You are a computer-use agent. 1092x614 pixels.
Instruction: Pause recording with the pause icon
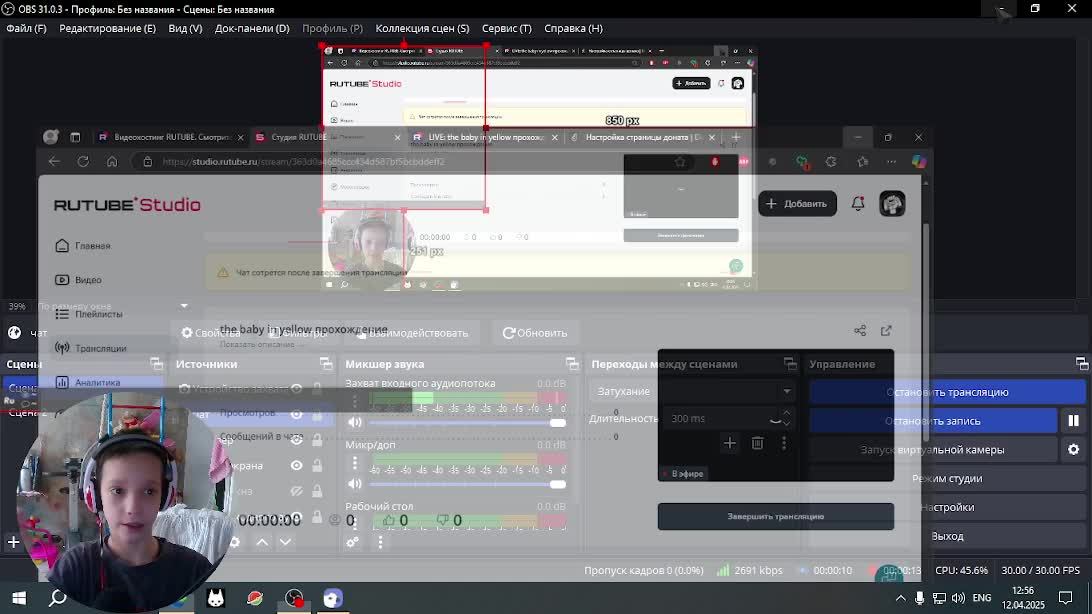tap(1073, 420)
